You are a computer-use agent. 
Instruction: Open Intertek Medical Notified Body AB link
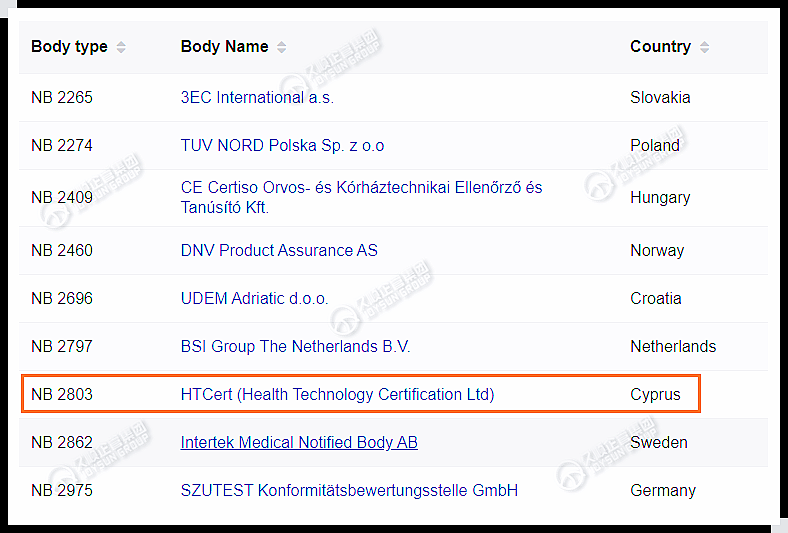click(x=299, y=443)
